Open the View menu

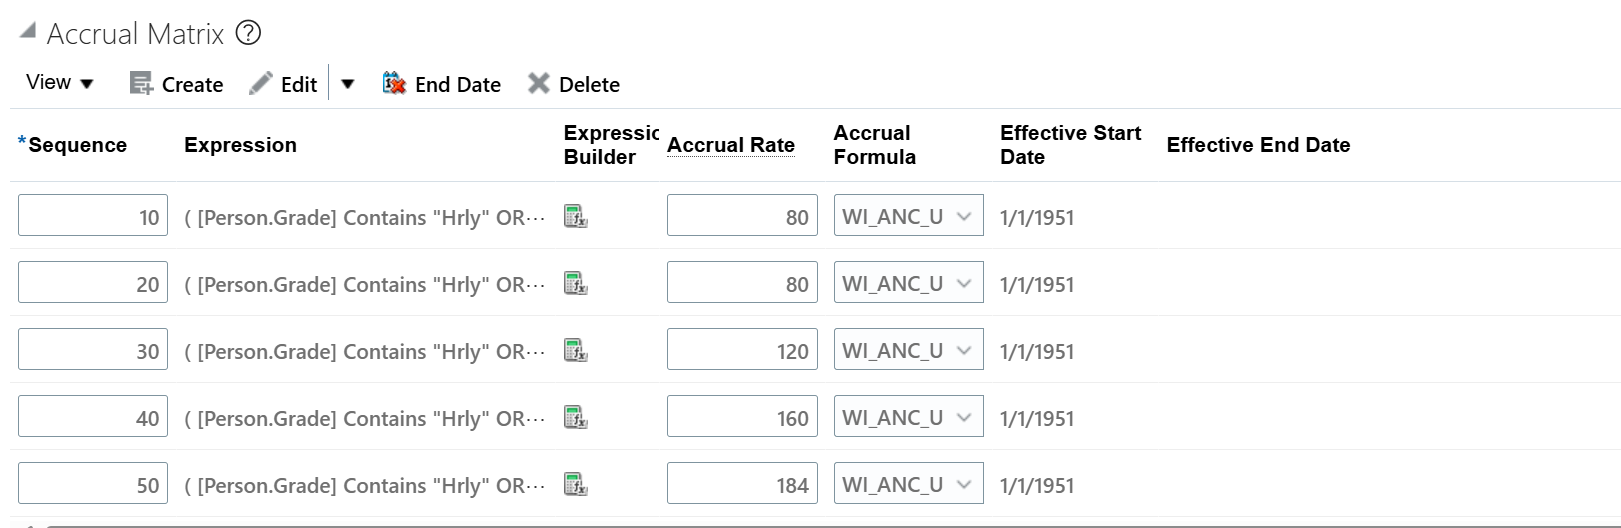click(x=60, y=83)
